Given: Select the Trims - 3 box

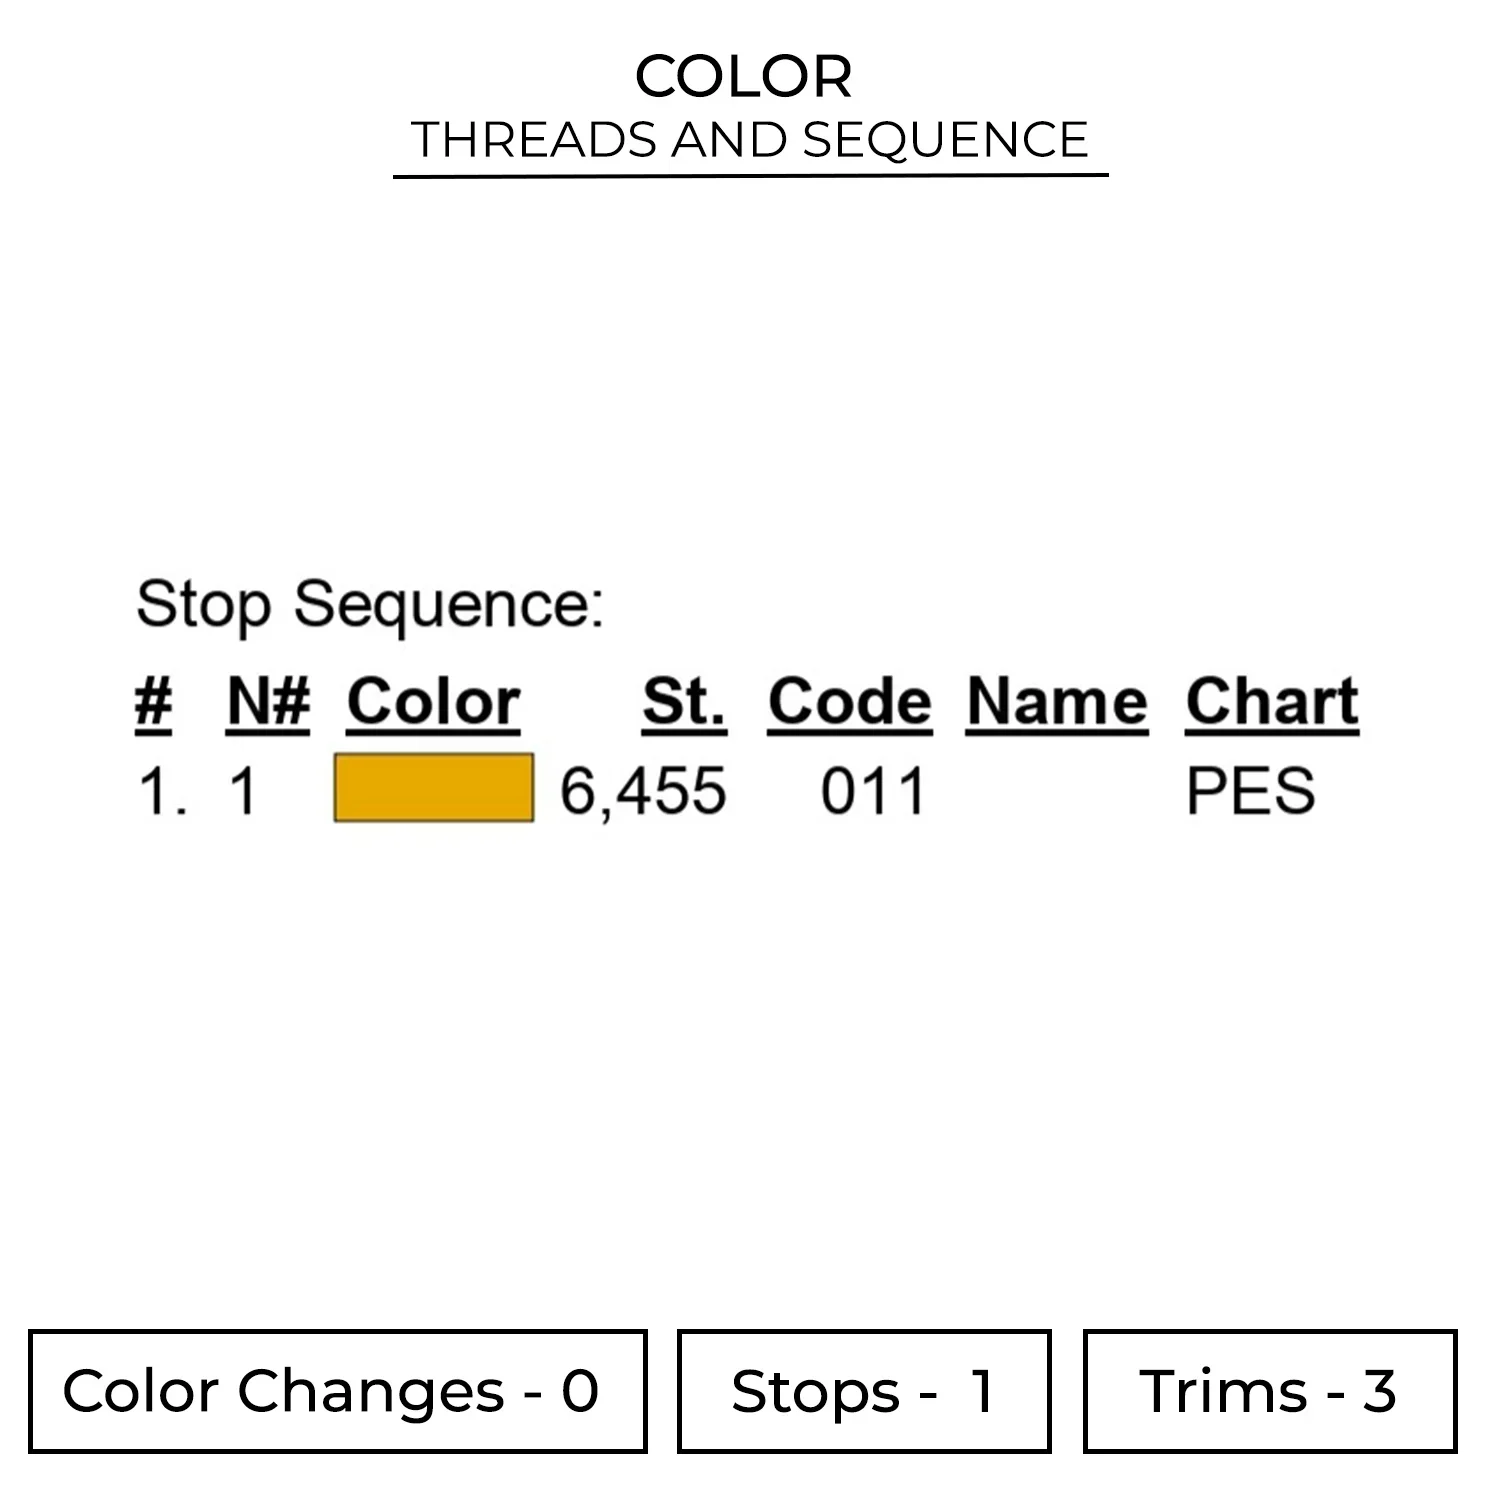Looking at the screenshot, I should click(1269, 1390).
